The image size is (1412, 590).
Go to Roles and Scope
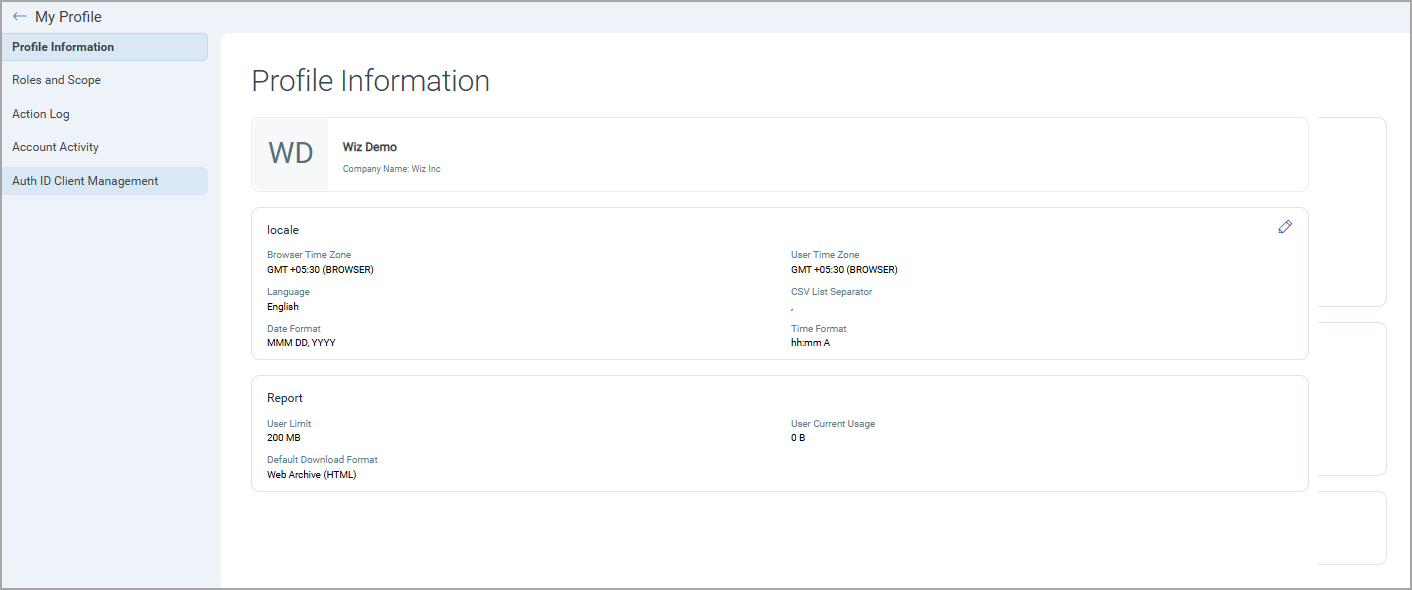tap(56, 80)
